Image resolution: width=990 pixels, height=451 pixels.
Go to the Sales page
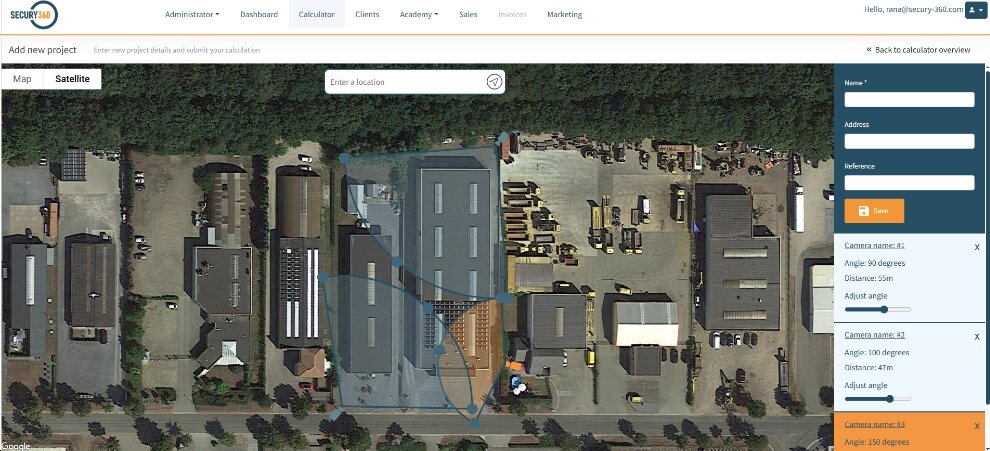(468, 15)
